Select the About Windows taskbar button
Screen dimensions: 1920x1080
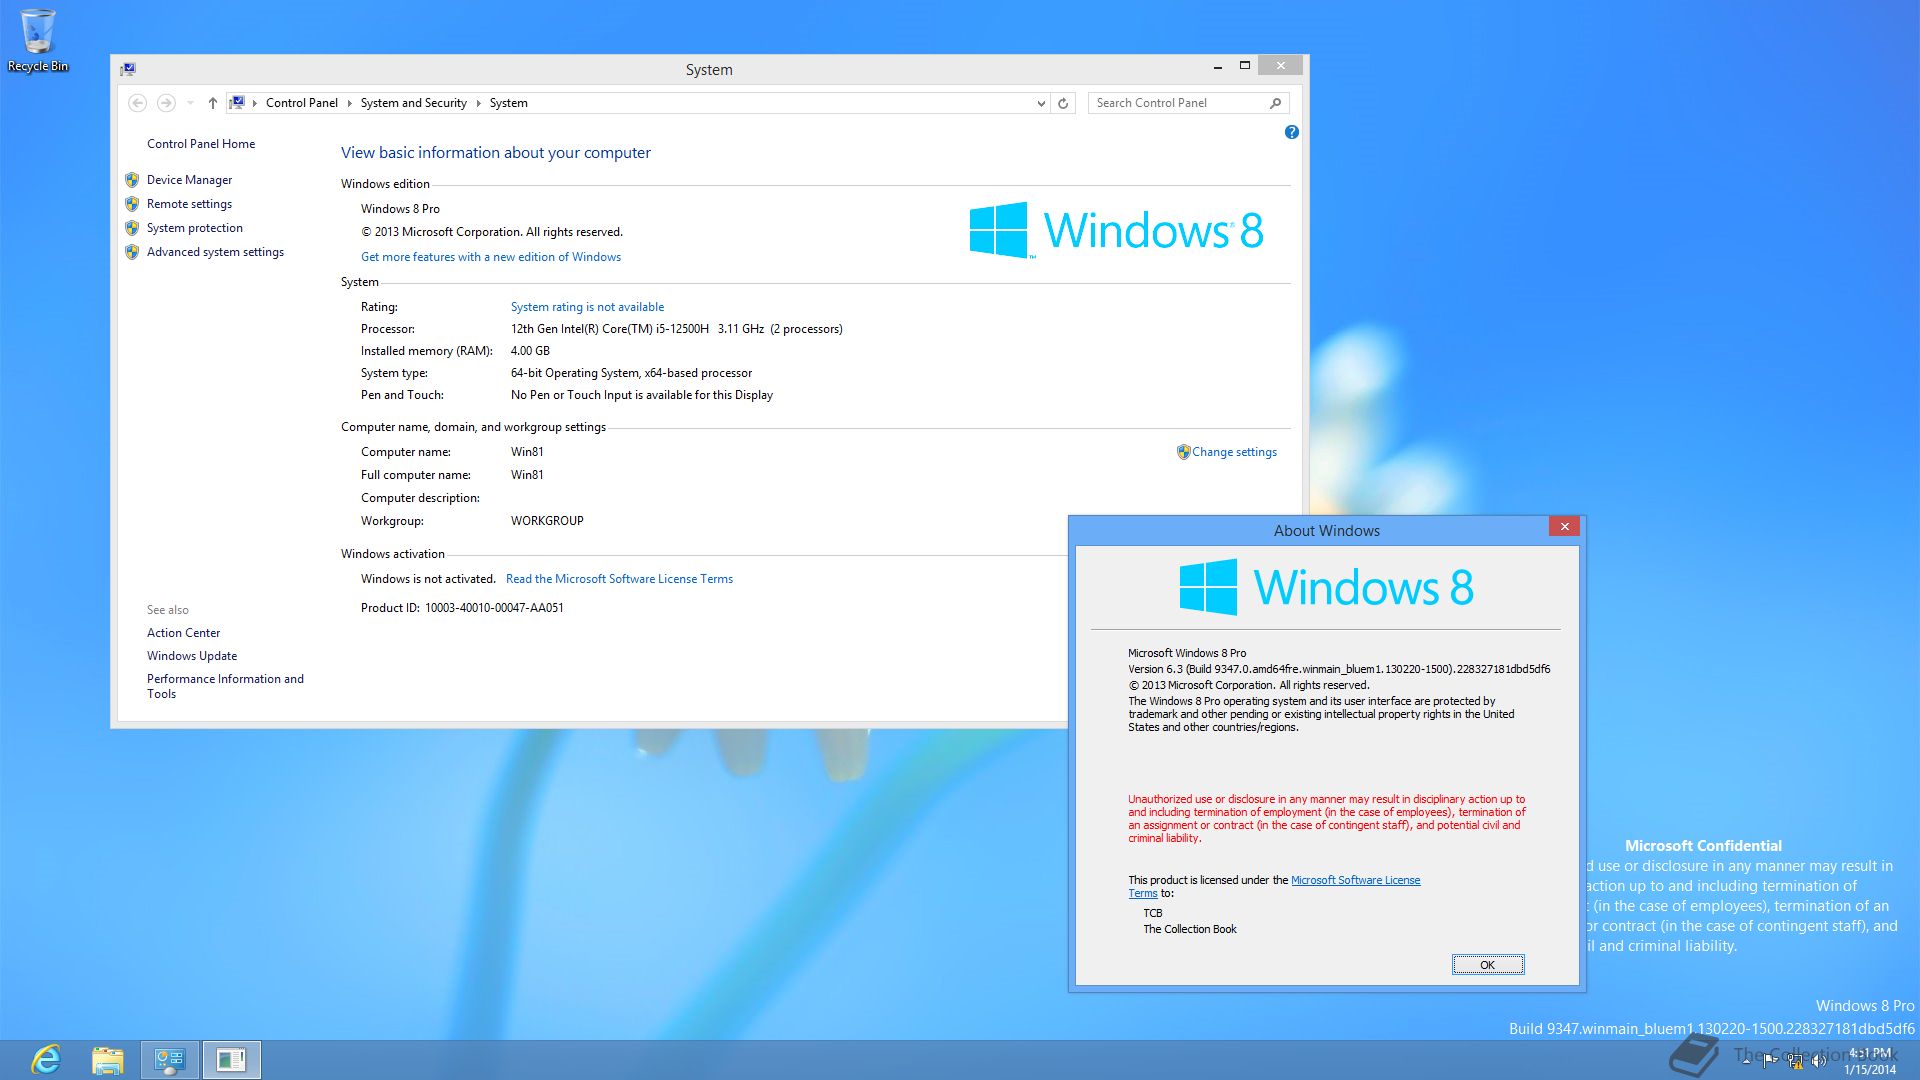(x=231, y=1060)
